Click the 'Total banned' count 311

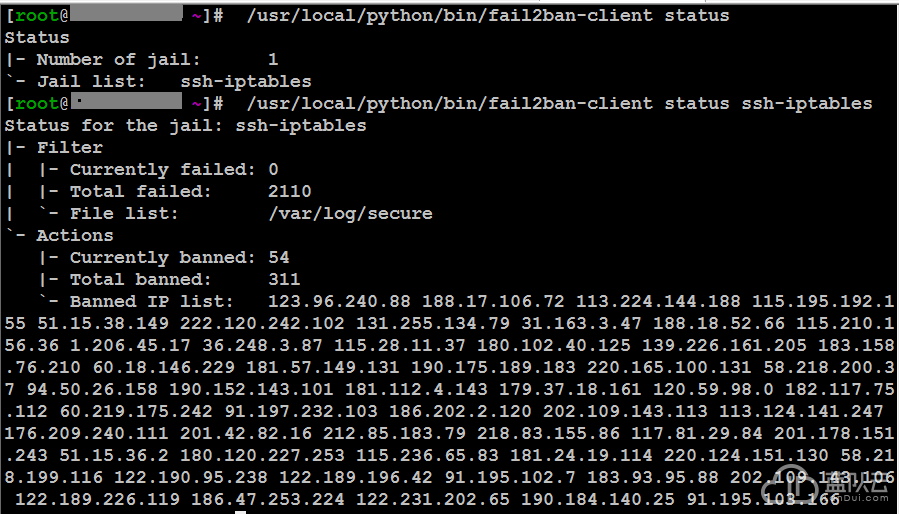click(284, 279)
